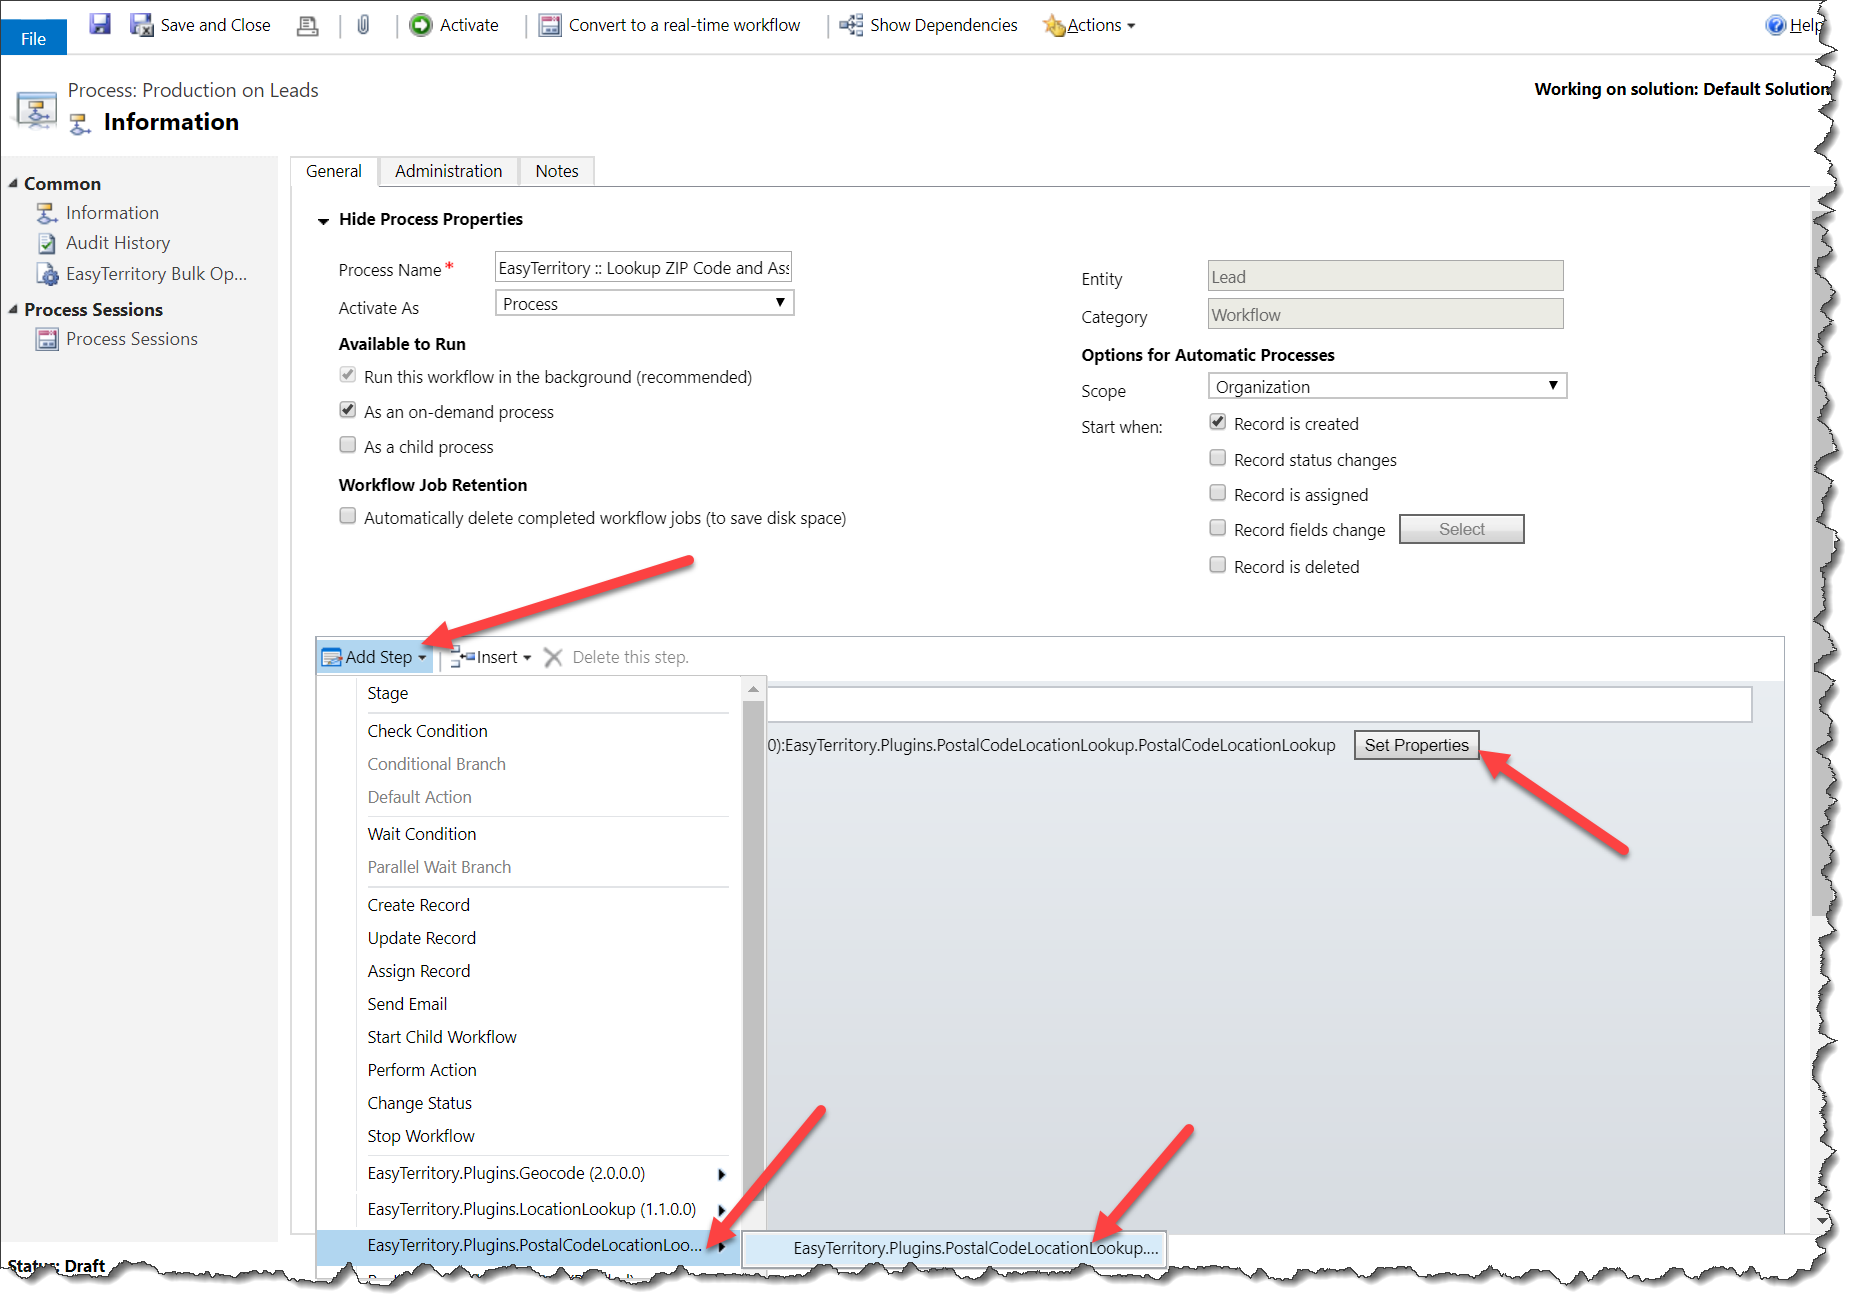Click the Attach File paperclip icon

tap(363, 25)
